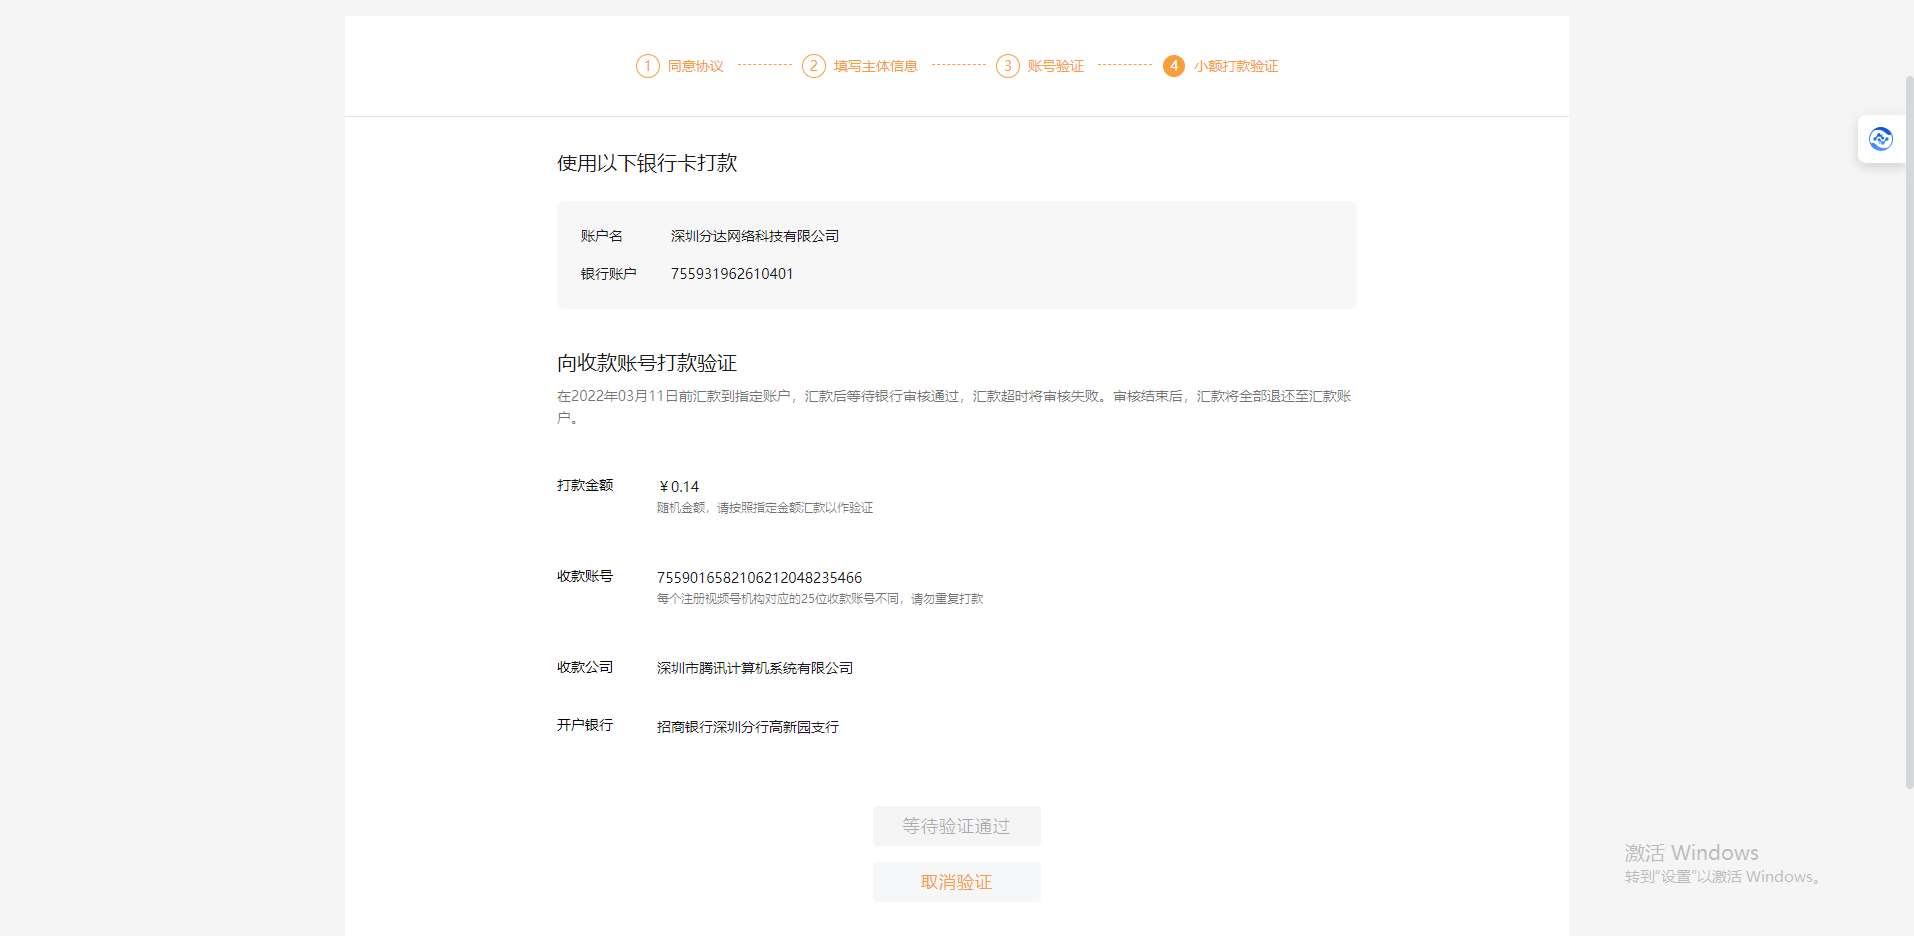Click the payment amount ¥0.14
Image resolution: width=1914 pixels, height=936 pixels.
coord(679,487)
